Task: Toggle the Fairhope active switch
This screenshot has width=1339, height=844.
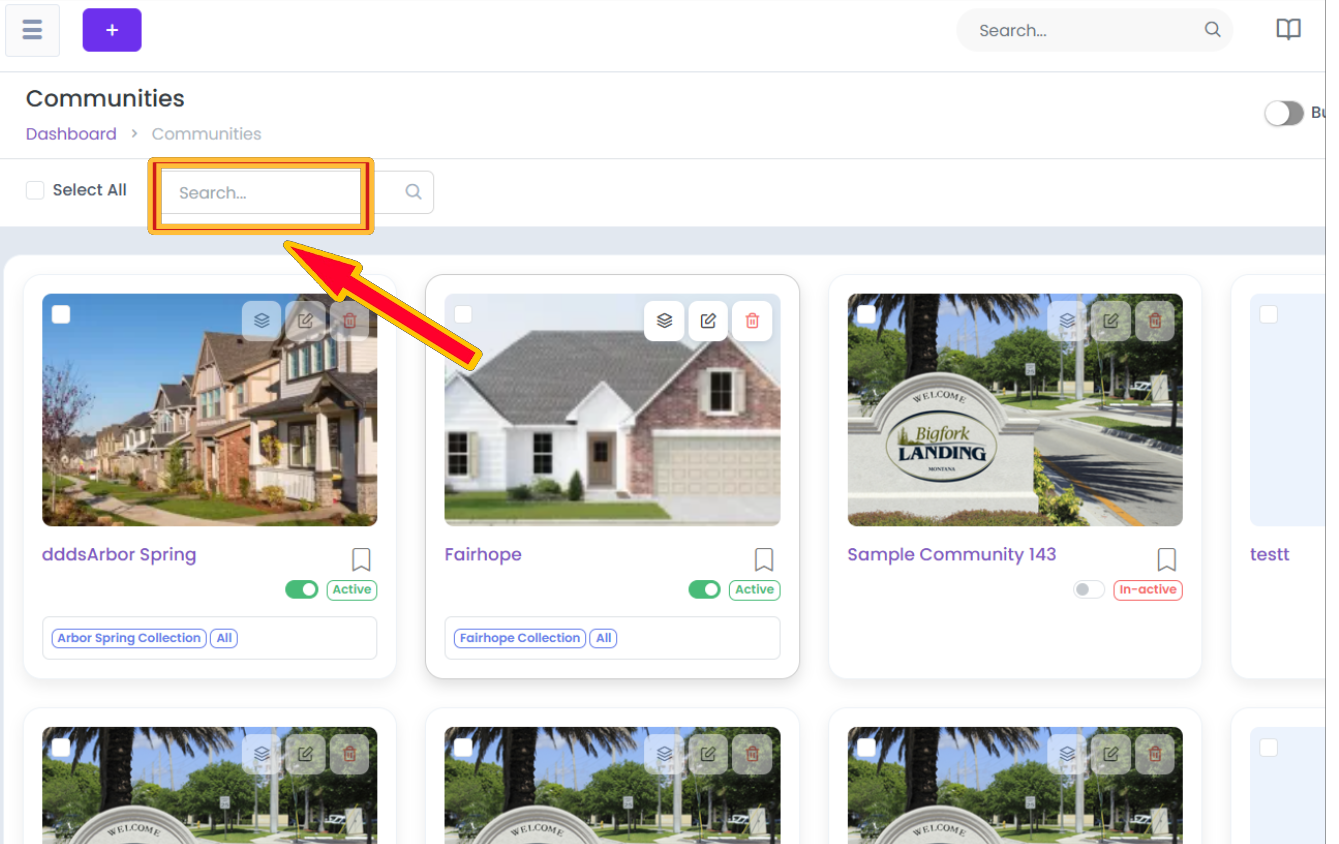Action: coord(705,590)
